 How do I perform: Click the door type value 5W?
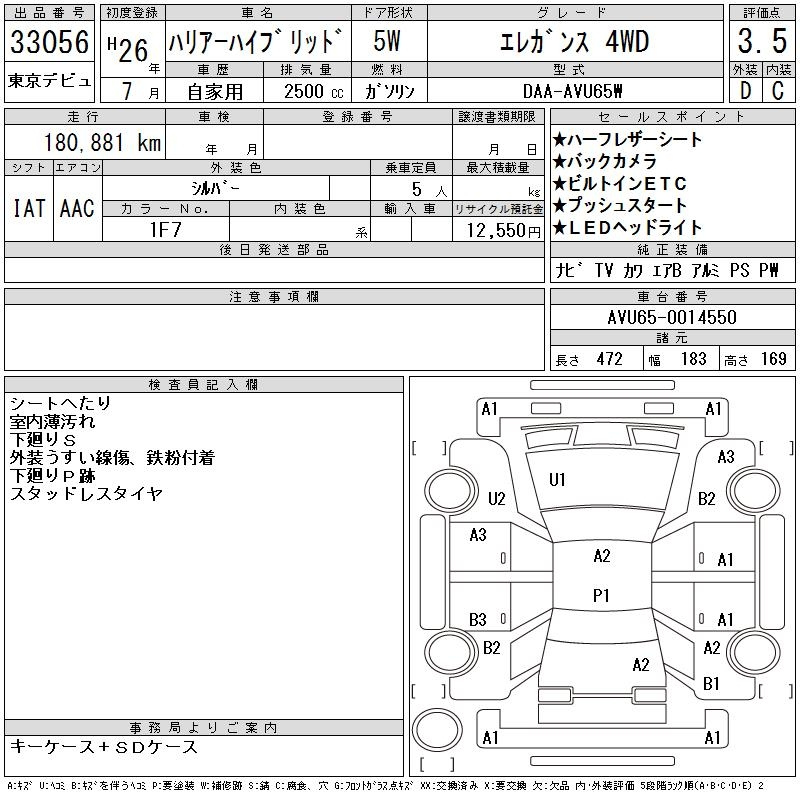point(387,41)
